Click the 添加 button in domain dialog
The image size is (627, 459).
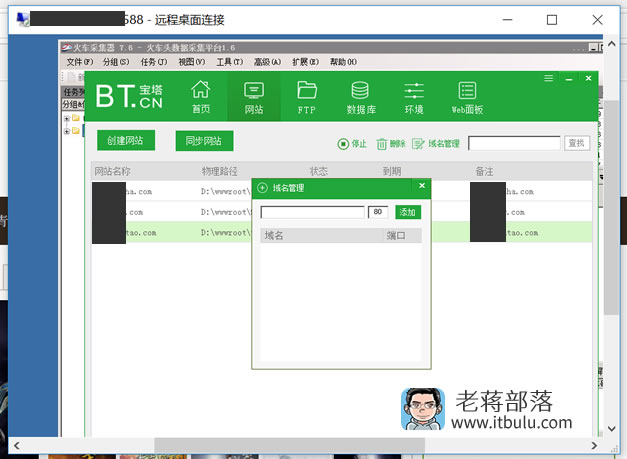(407, 212)
